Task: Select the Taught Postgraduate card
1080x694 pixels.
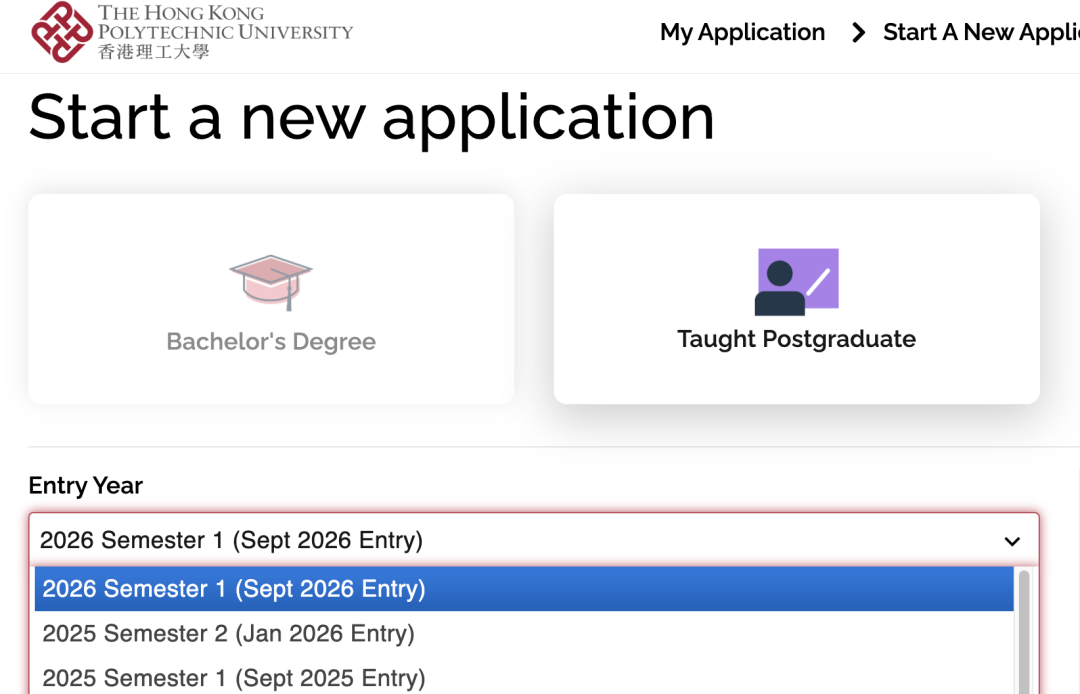Action: (797, 299)
